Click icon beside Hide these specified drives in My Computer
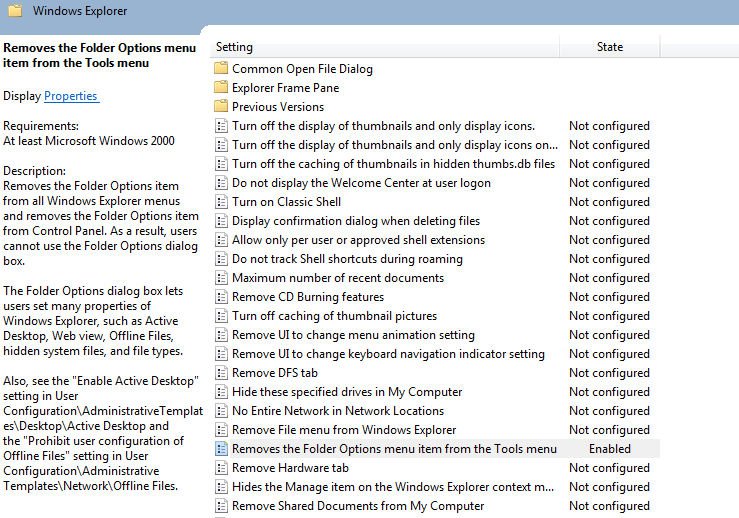 point(221,392)
